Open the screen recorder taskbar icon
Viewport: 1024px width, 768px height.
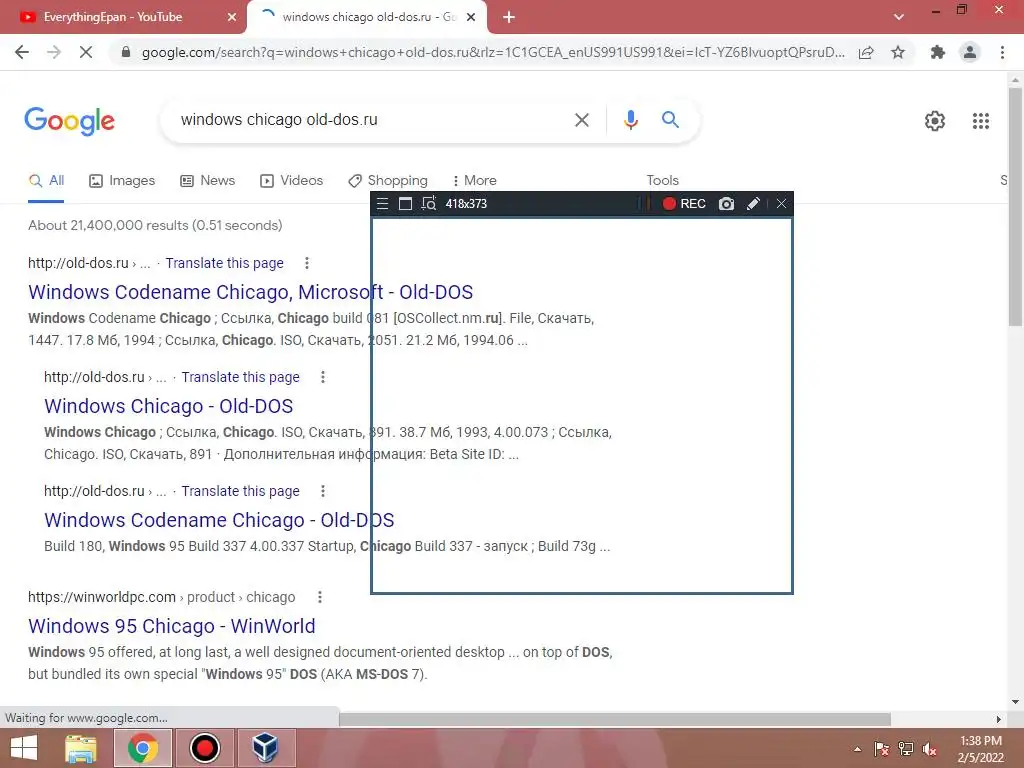[205, 748]
